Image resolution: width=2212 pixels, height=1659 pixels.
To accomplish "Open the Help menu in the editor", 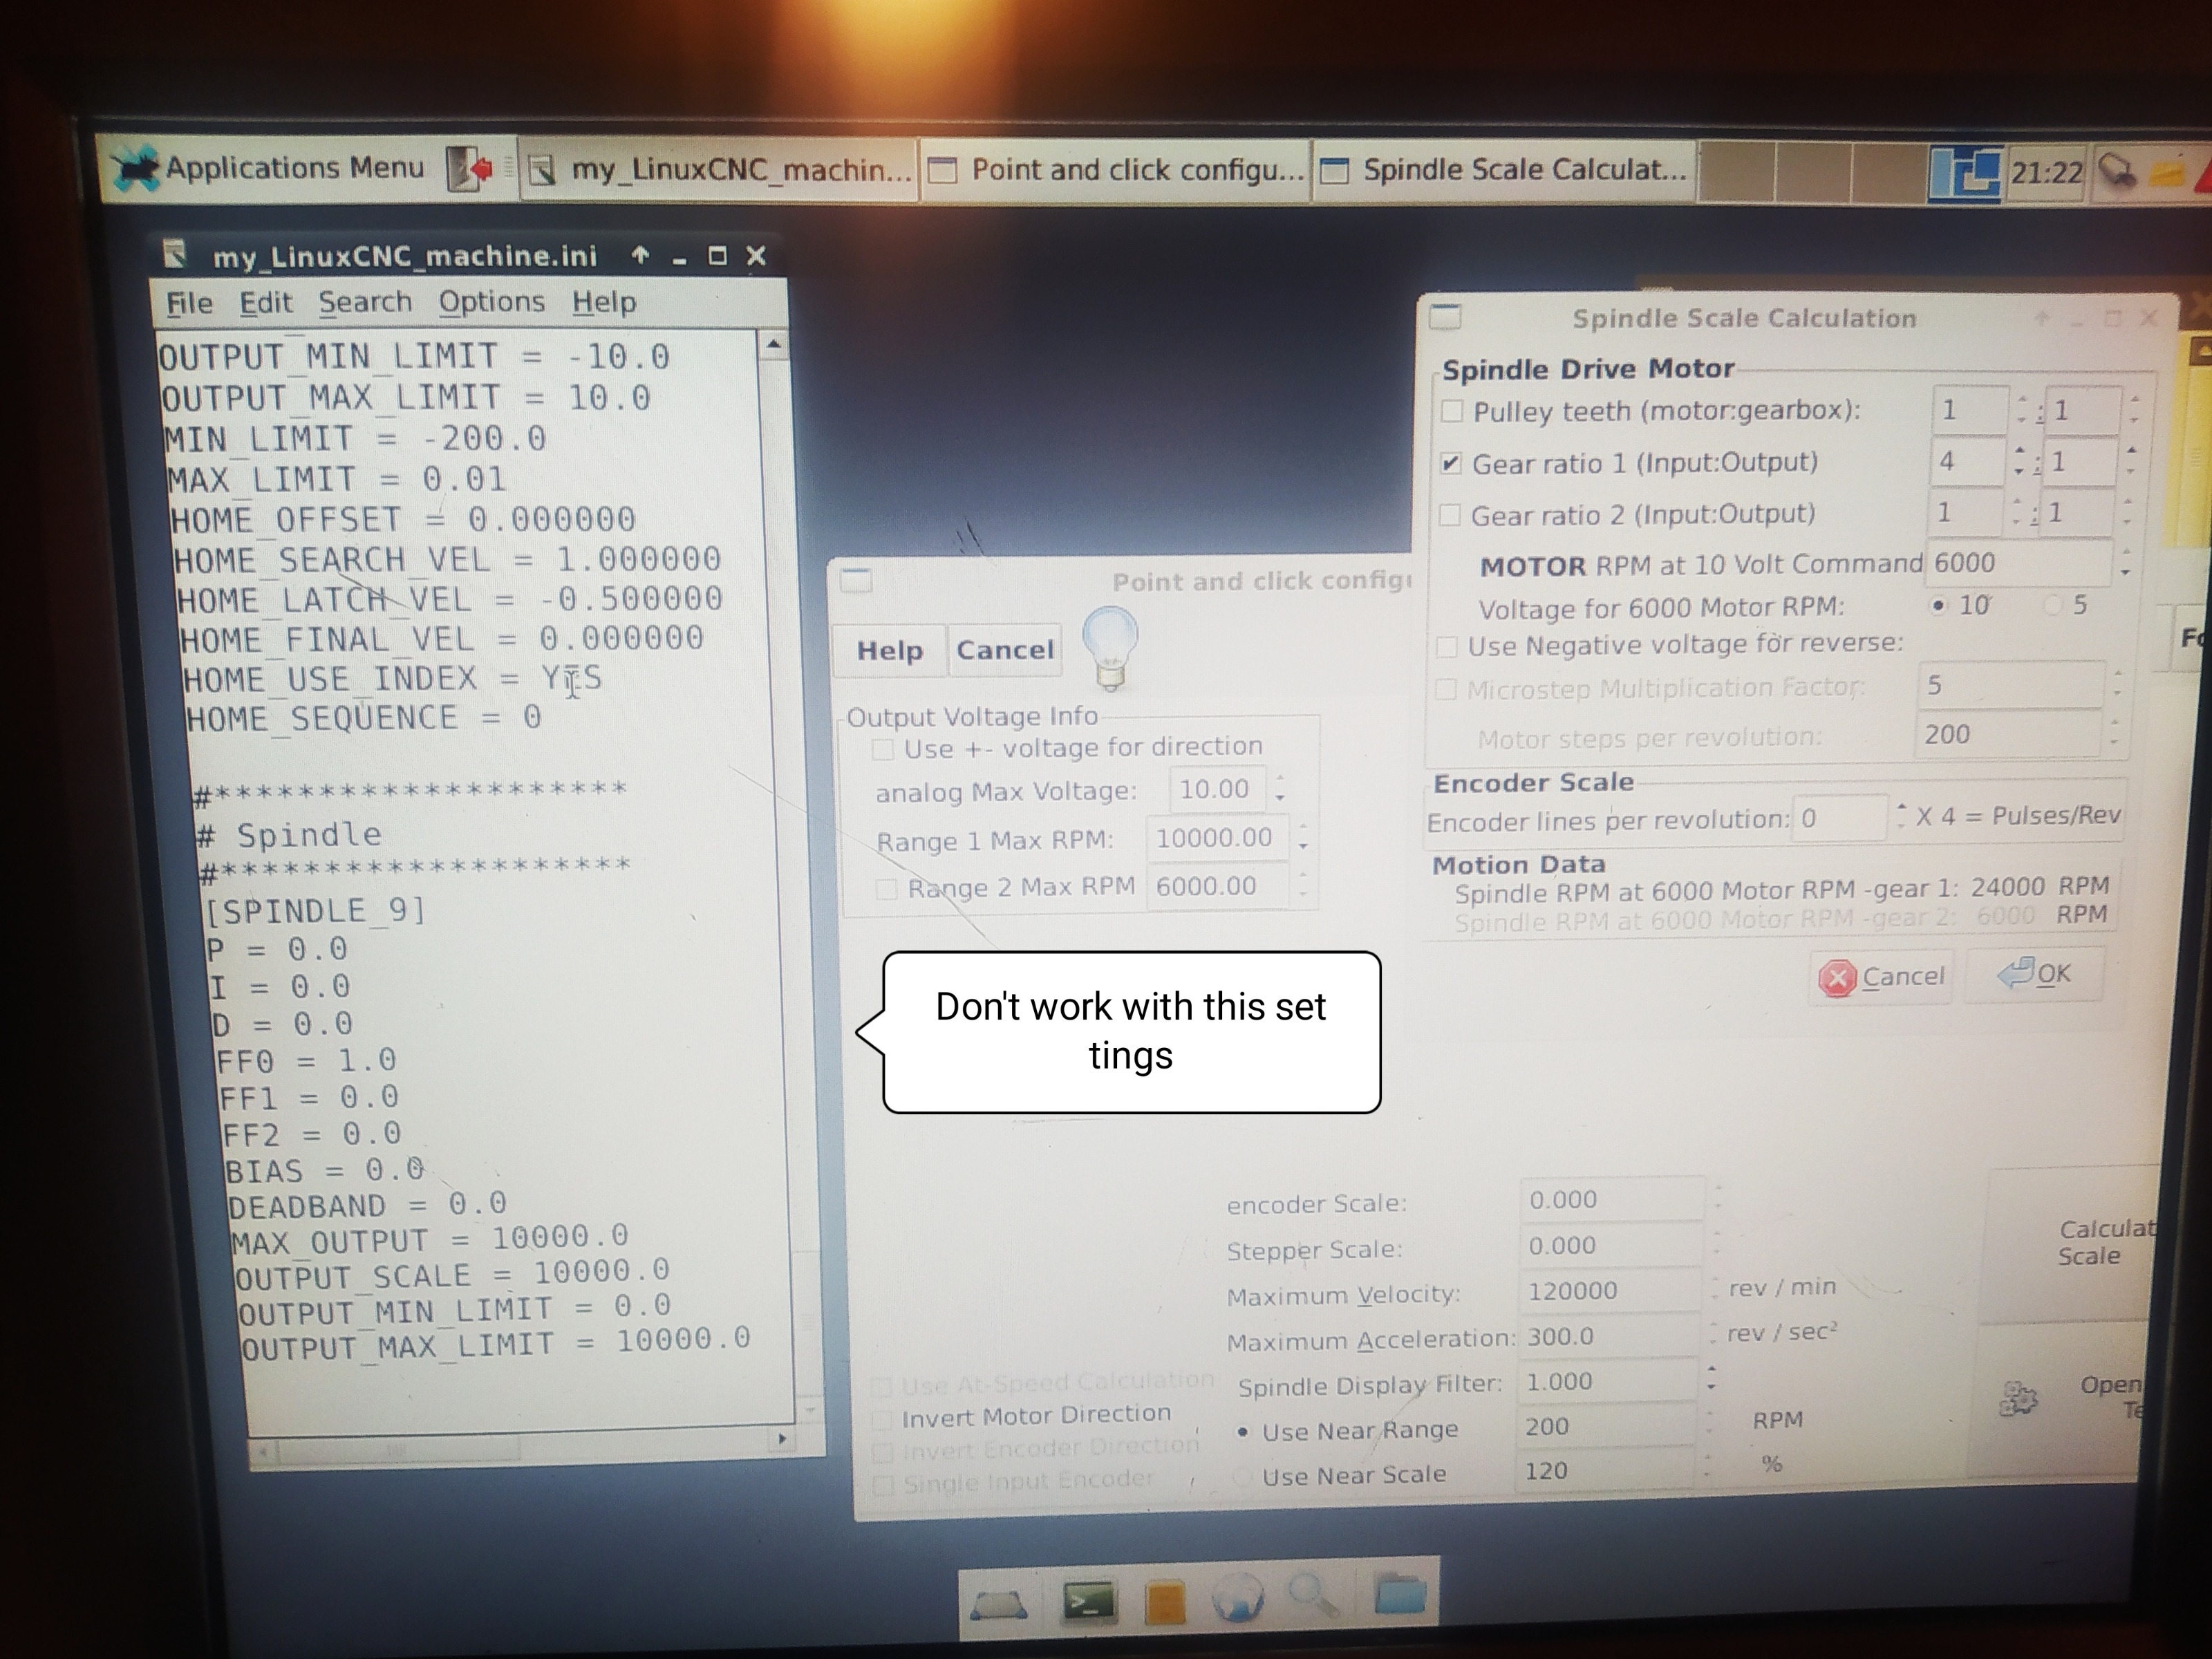I will (604, 302).
